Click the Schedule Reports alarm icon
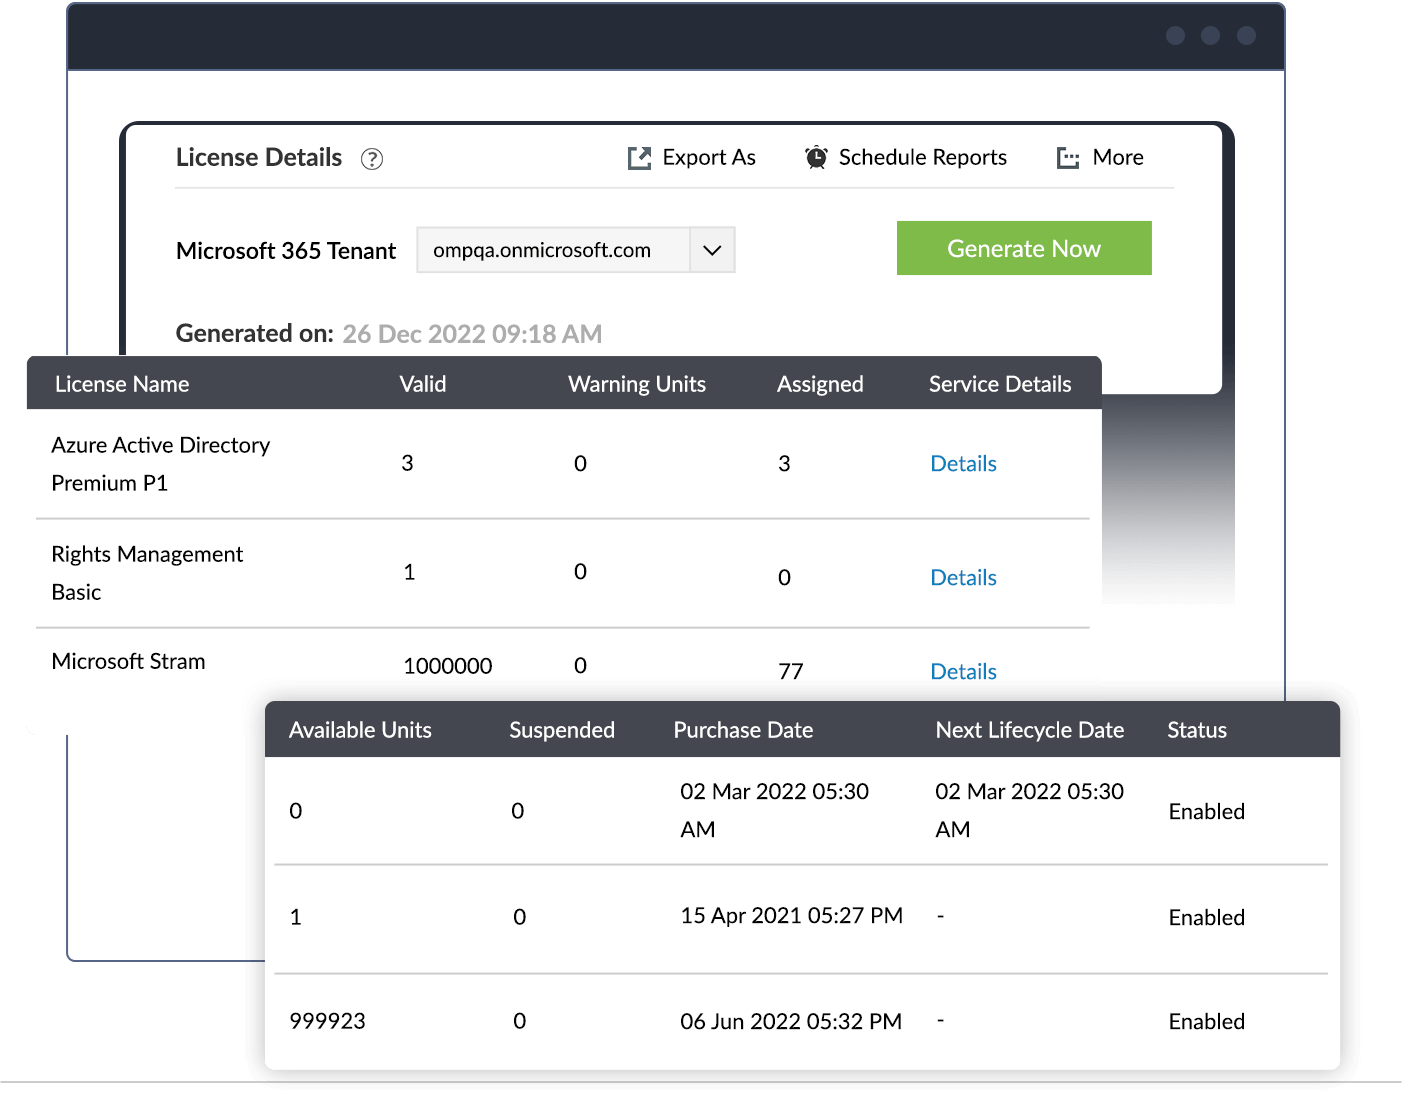Image resolution: width=1402 pixels, height=1097 pixels. coord(815,157)
